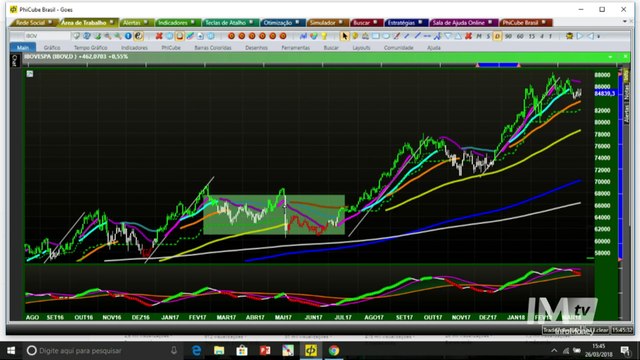Select the upward triangle drawing tool
The image size is (640, 360).
click(x=458, y=36)
